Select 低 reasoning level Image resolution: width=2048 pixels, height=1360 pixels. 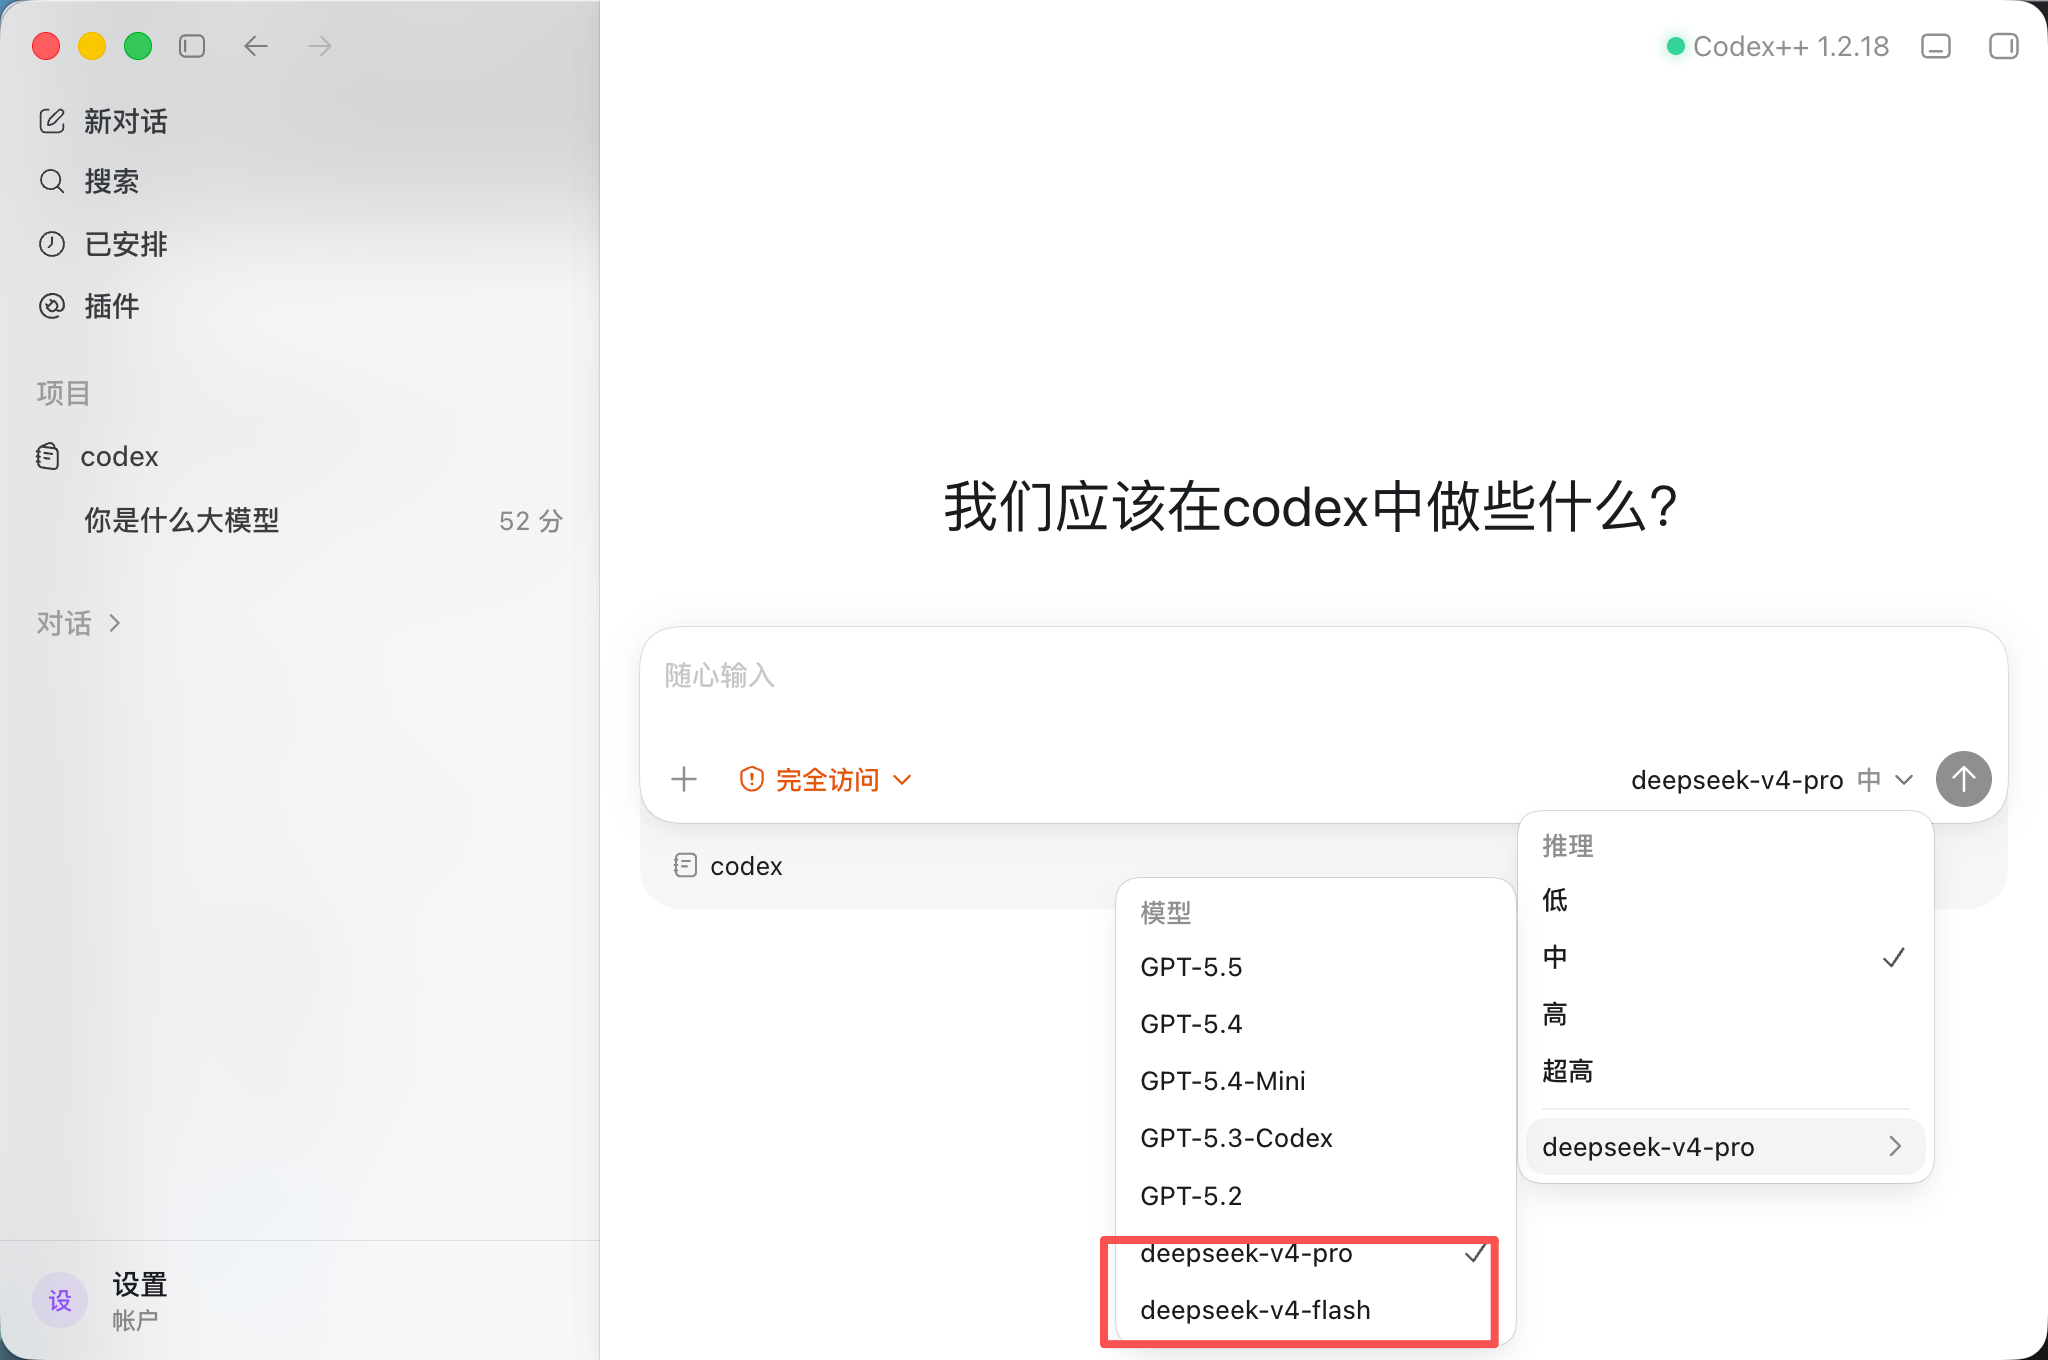pos(1725,900)
